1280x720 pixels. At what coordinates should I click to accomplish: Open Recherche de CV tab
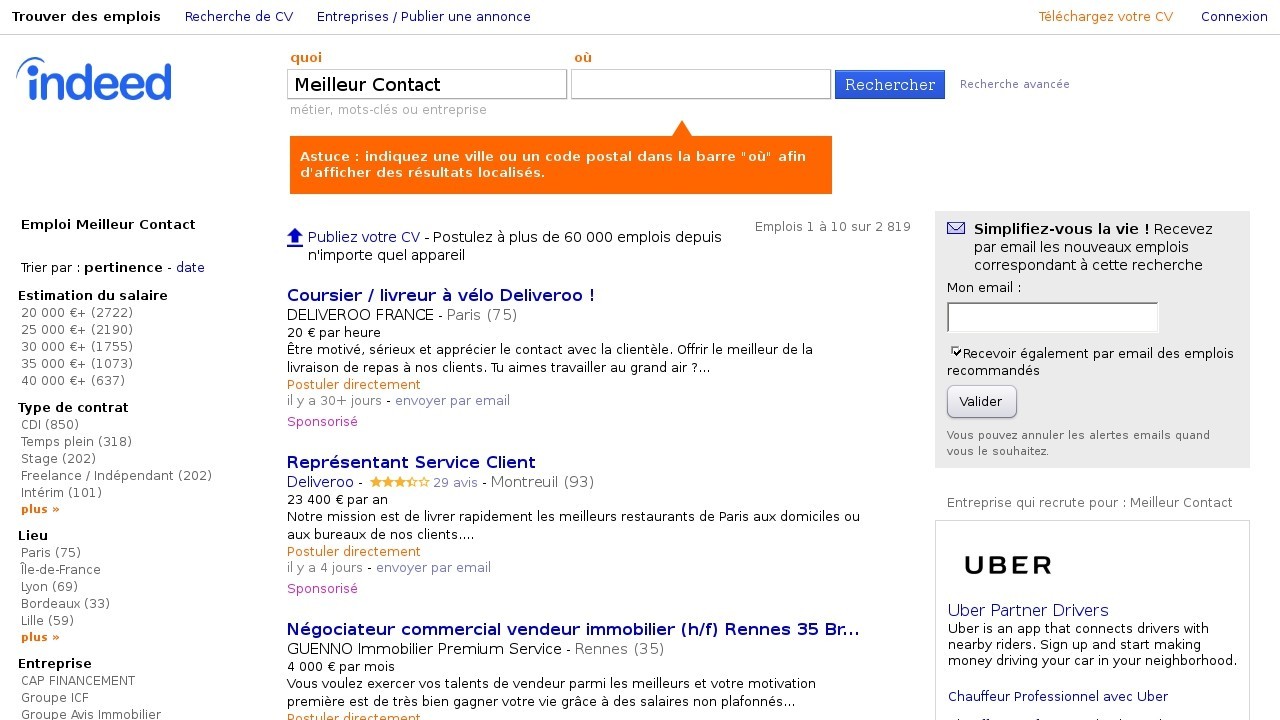click(x=239, y=17)
